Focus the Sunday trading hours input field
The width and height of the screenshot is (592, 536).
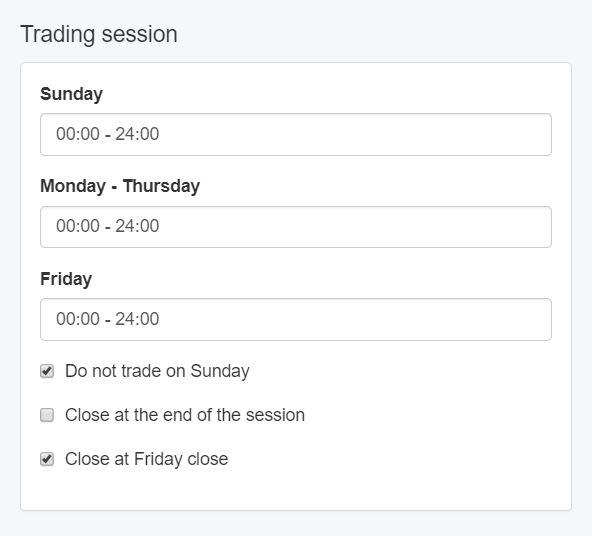tap(296, 134)
